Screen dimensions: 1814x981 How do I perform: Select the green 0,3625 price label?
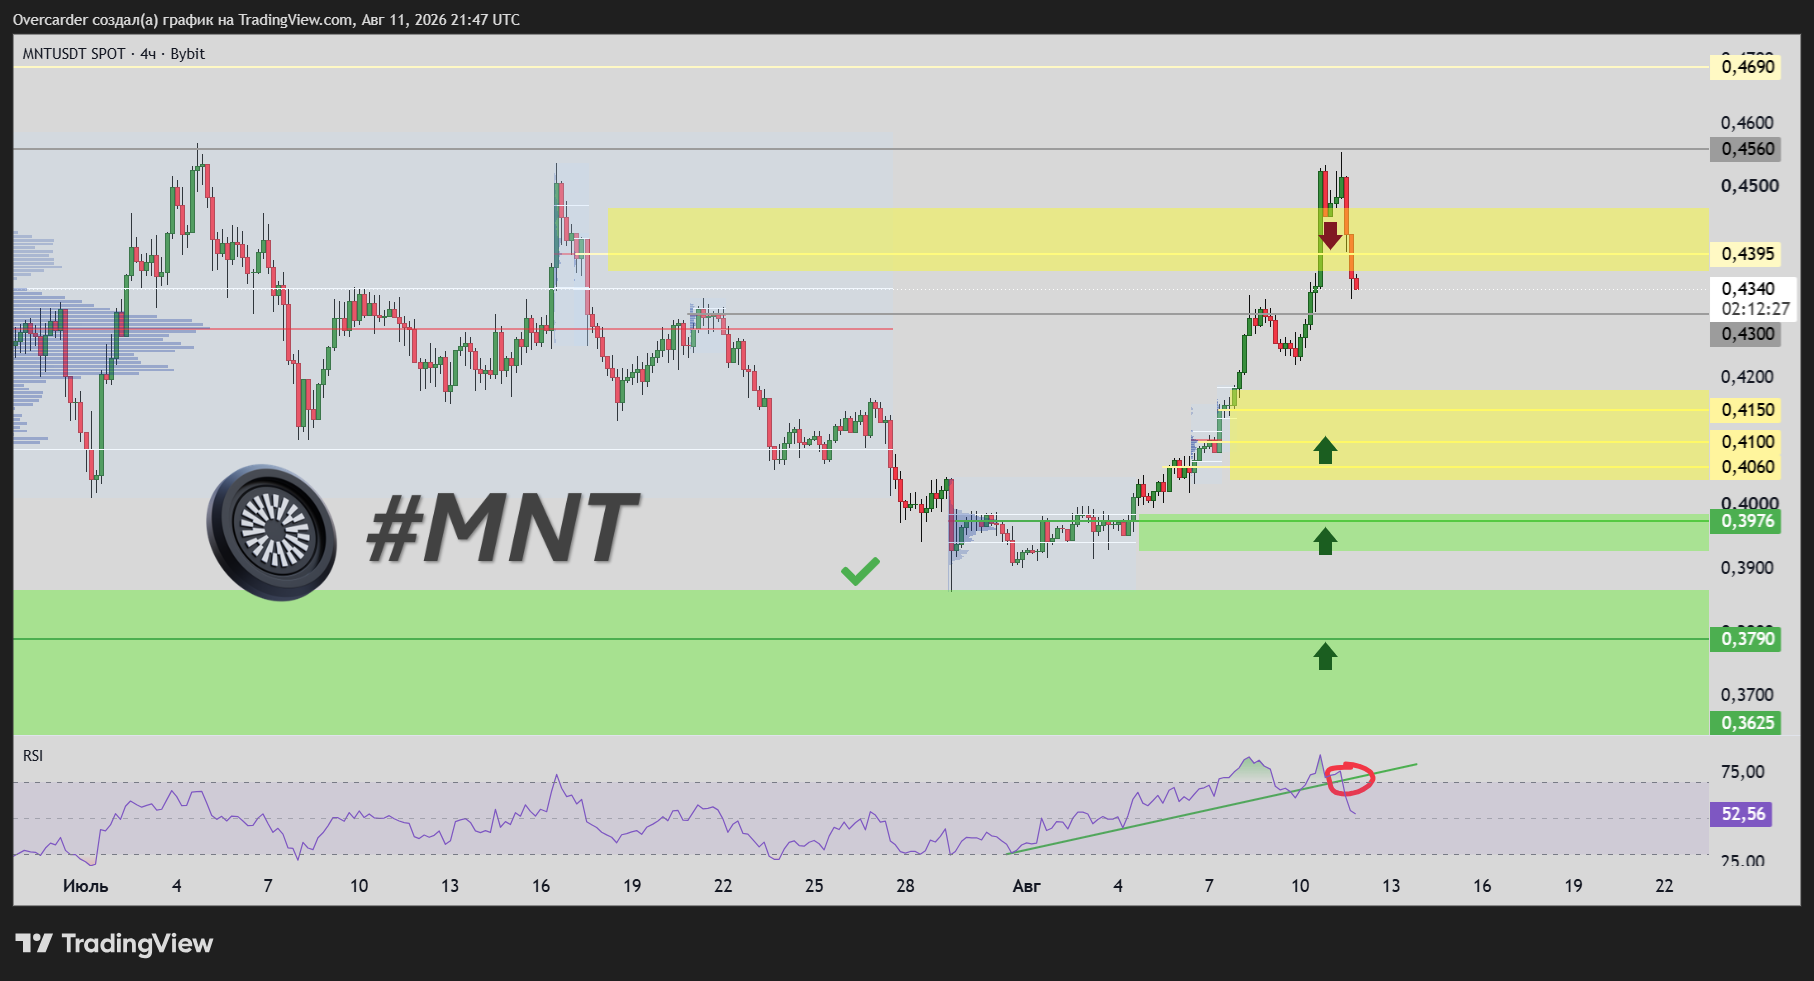[1746, 723]
